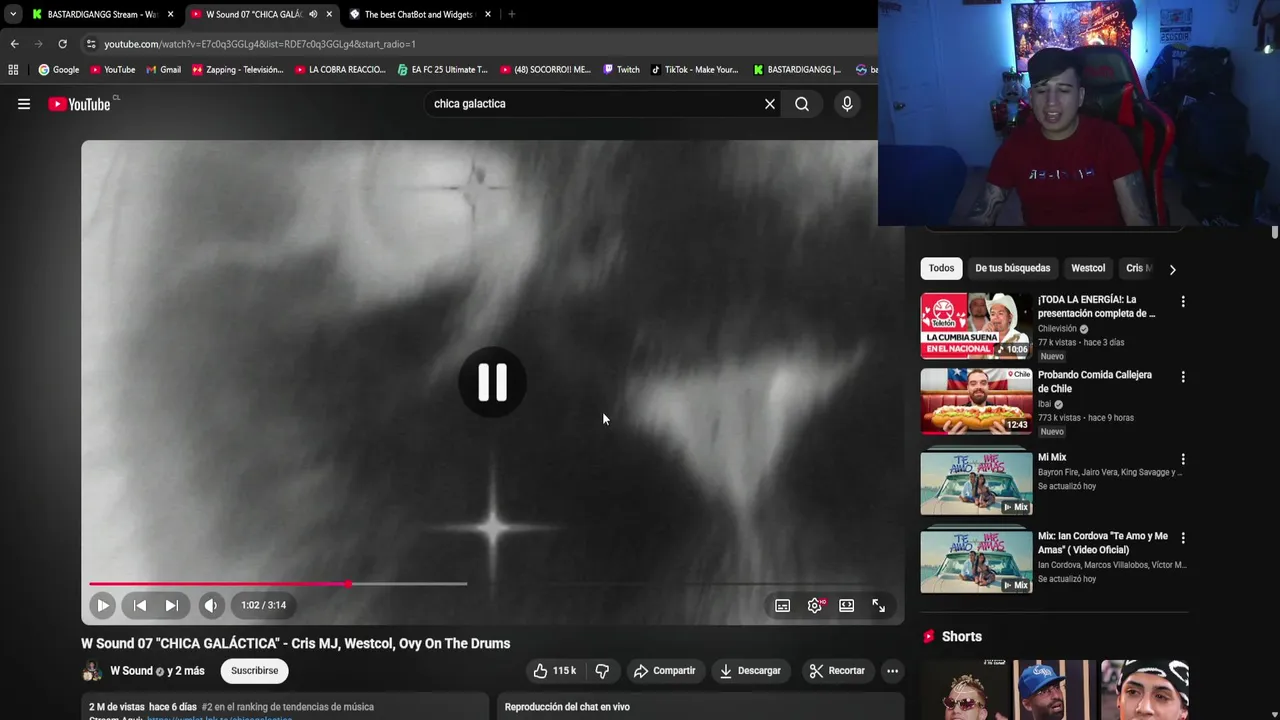Click the Recortar clip button
Screen dimensions: 1280x720
pos(836,671)
